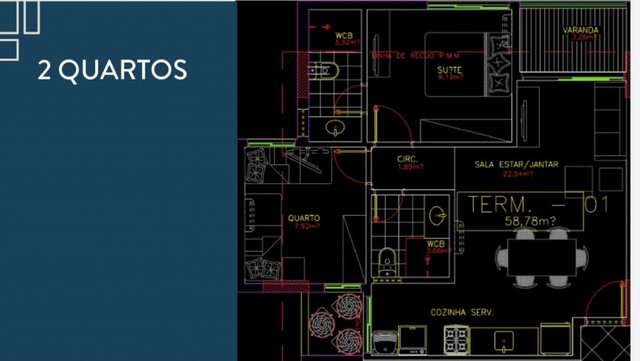Click the white squares logo in the corner
640x361 pixels.
coord(20,30)
